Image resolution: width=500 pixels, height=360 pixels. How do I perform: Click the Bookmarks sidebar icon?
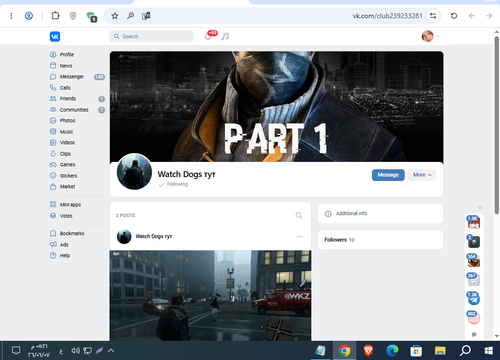53,233
